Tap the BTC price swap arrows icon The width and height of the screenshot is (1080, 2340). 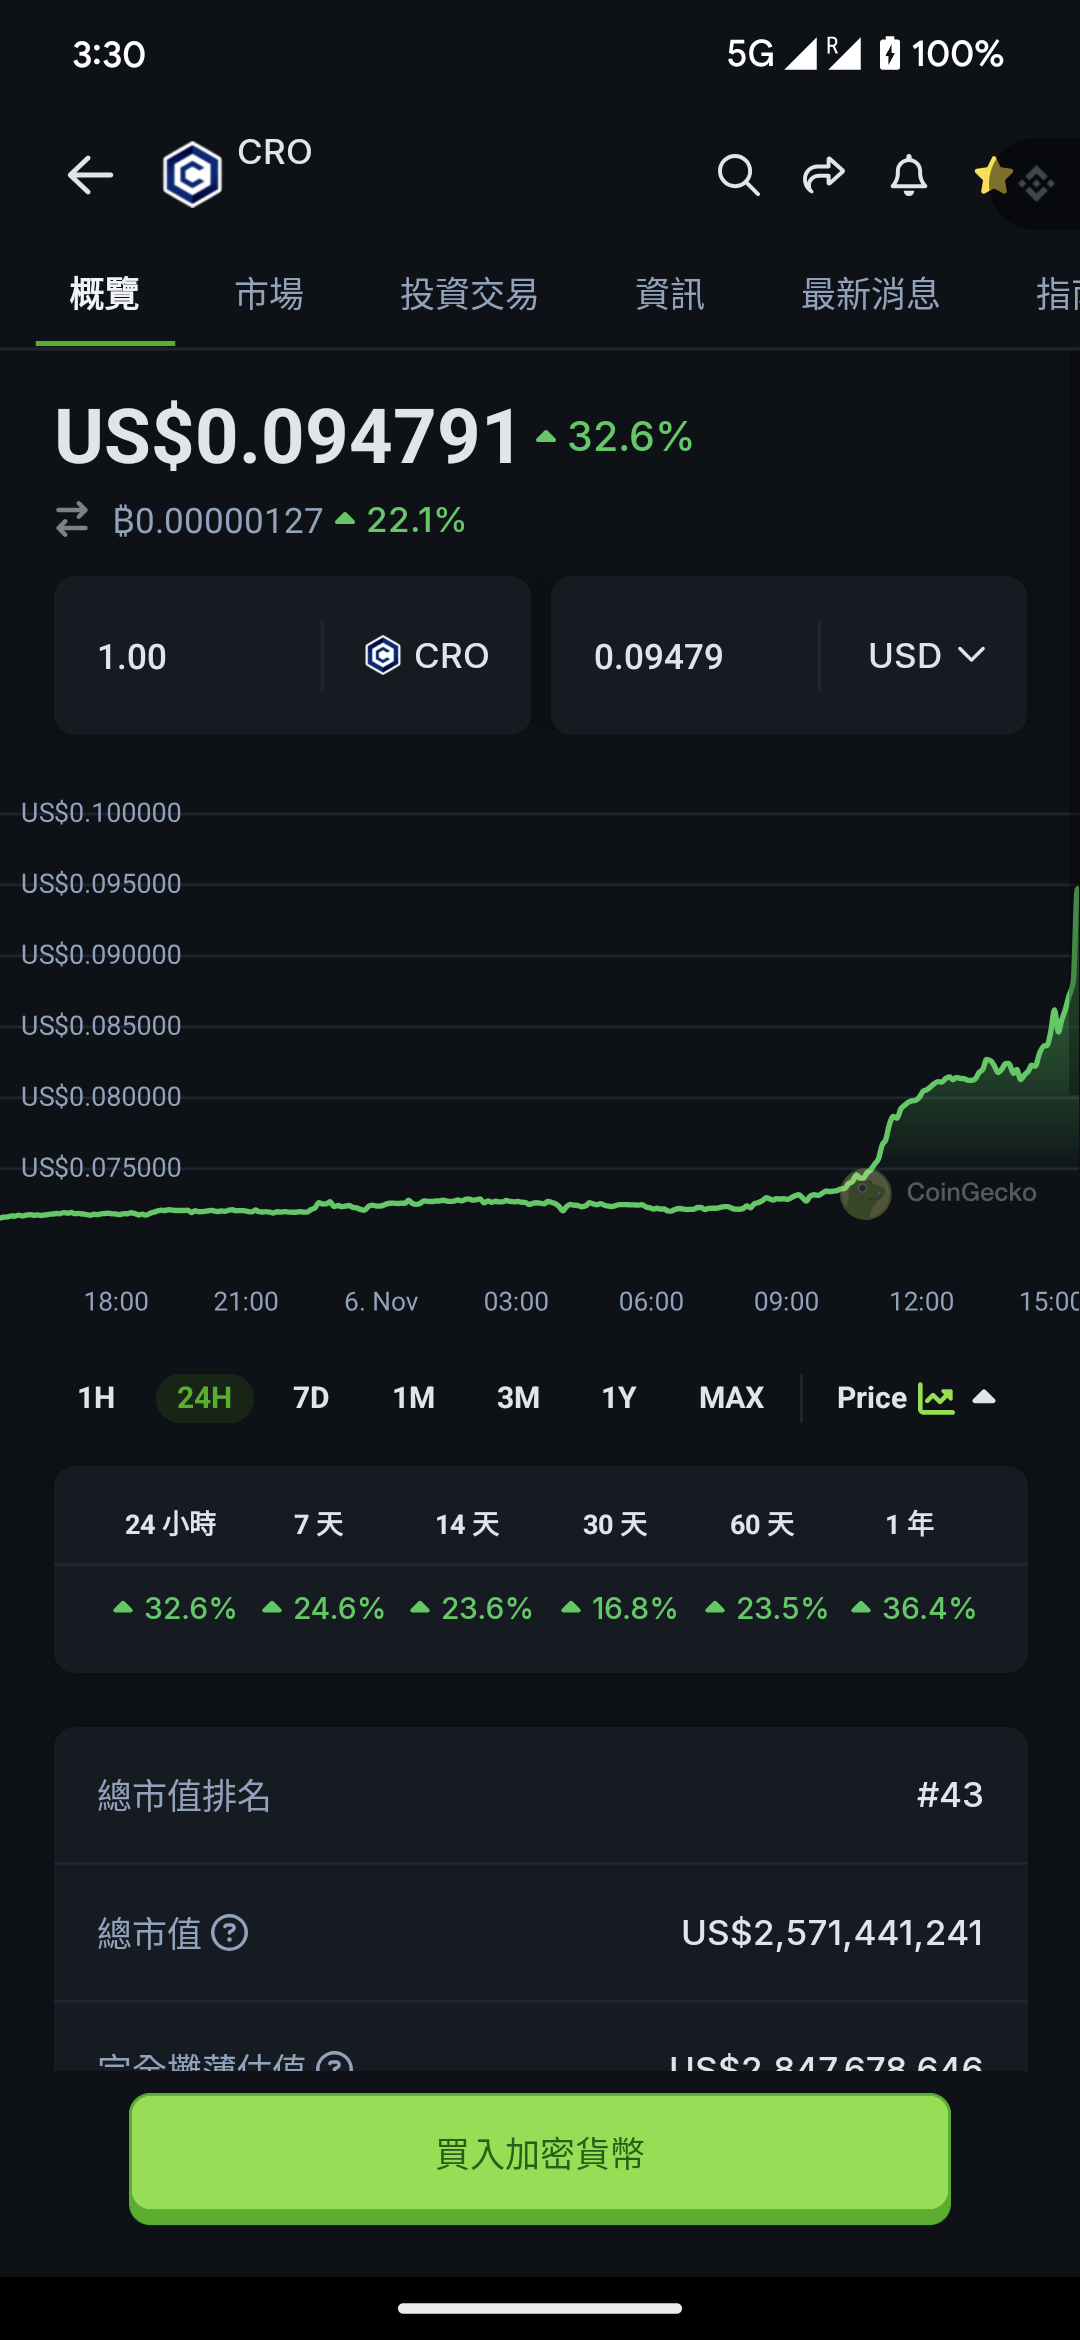click(x=72, y=520)
